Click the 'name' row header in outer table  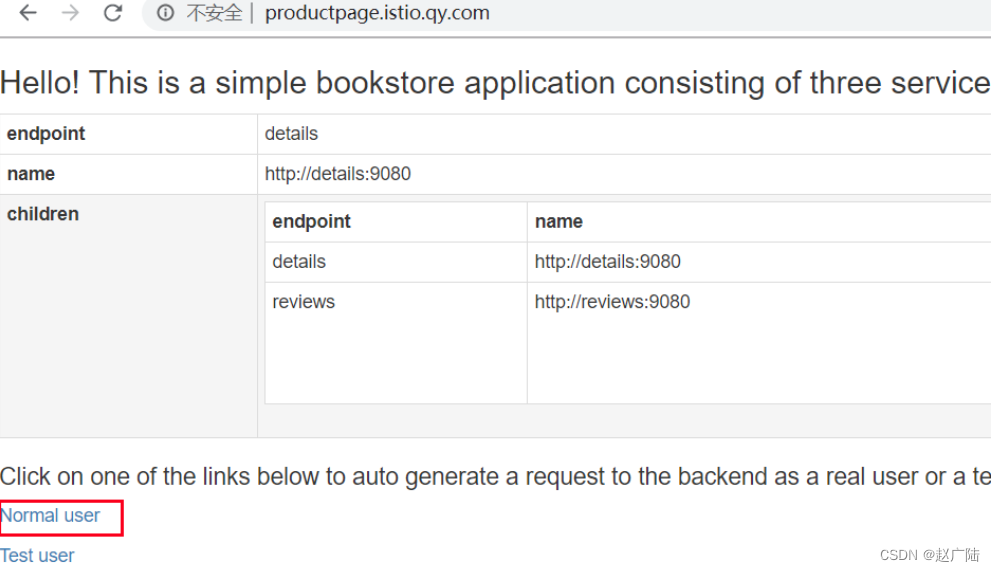(x=31, y=174)
